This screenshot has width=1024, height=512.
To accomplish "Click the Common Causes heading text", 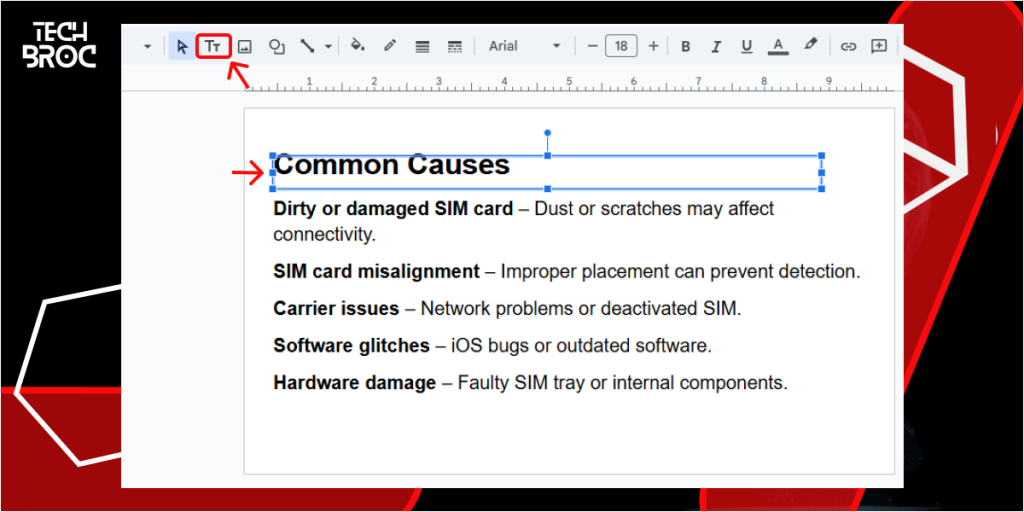I will (x=392, y=165).
